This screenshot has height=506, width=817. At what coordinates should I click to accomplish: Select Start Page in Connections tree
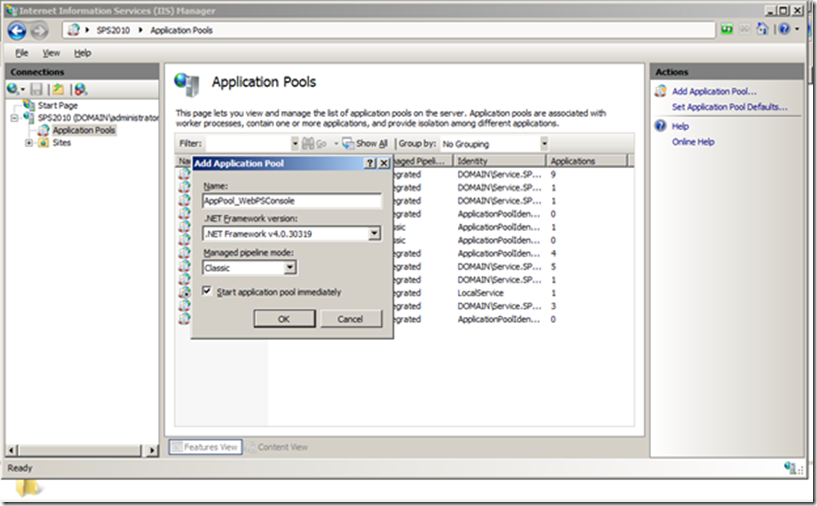pyautogui.click(x=57, y=105)
